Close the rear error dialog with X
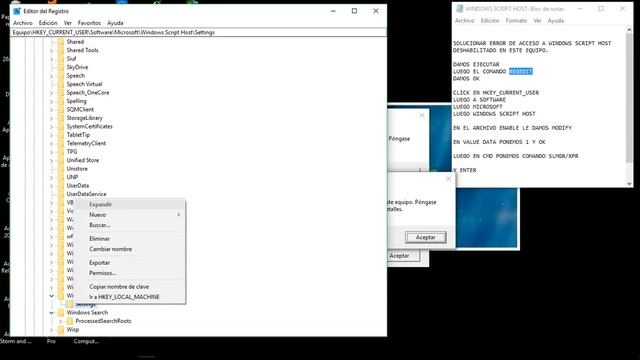The width and height of the screenshot is (640, 360). coord(422,116)
